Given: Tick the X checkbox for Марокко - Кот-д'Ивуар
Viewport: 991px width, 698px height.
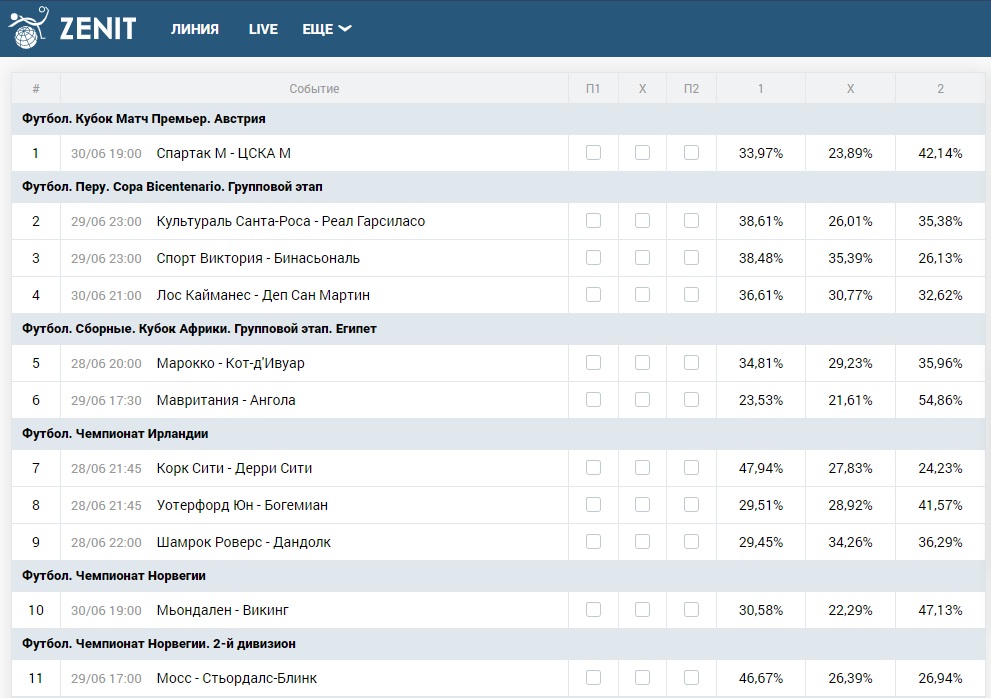Looking at the screenshot, I should 642,363.
